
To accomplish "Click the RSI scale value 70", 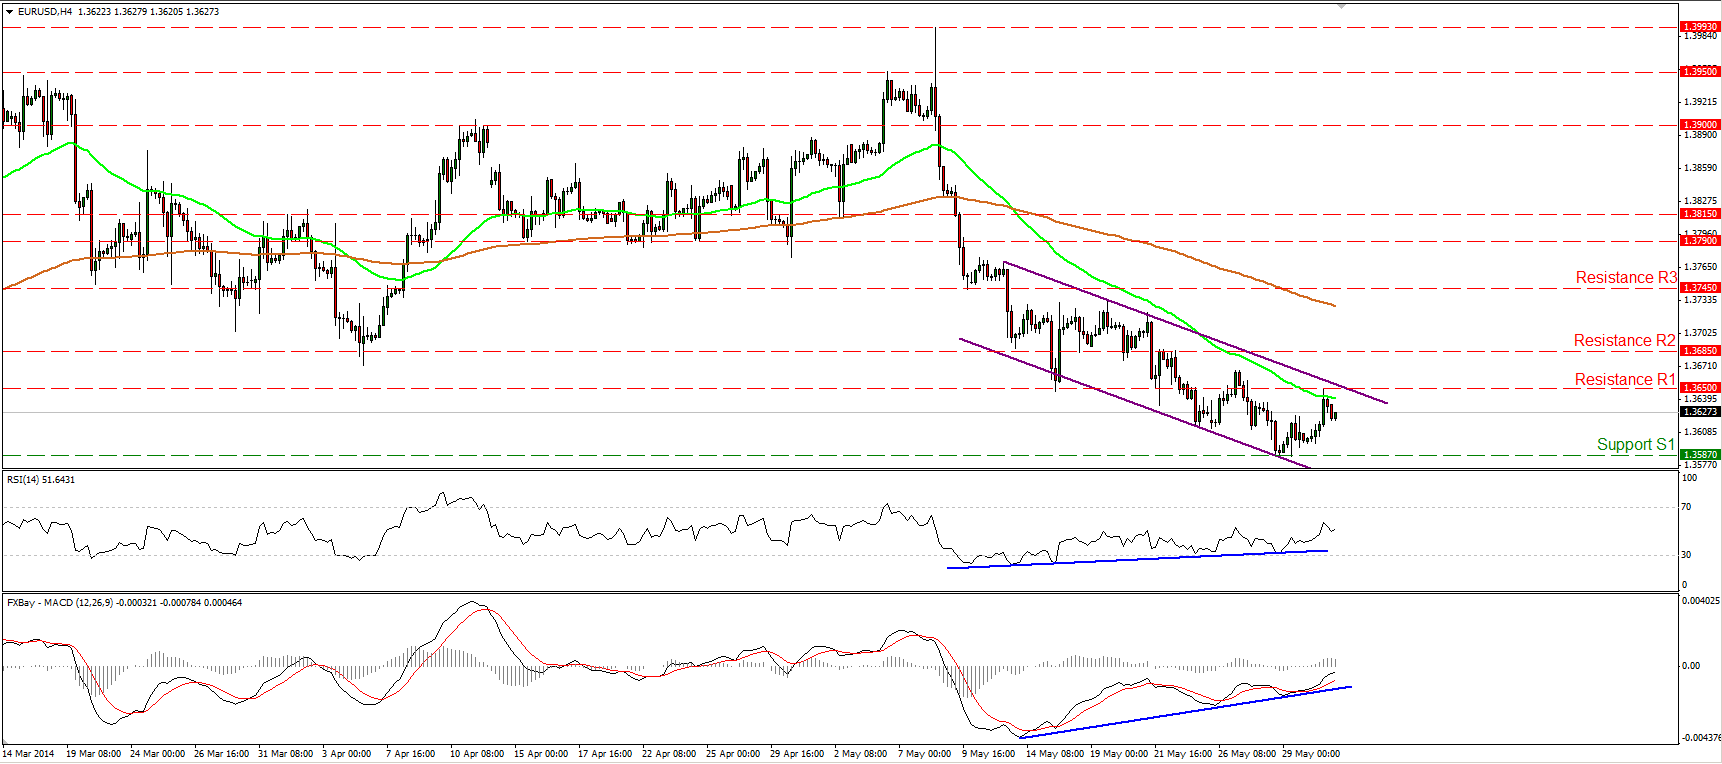I will click(1686, 508).
